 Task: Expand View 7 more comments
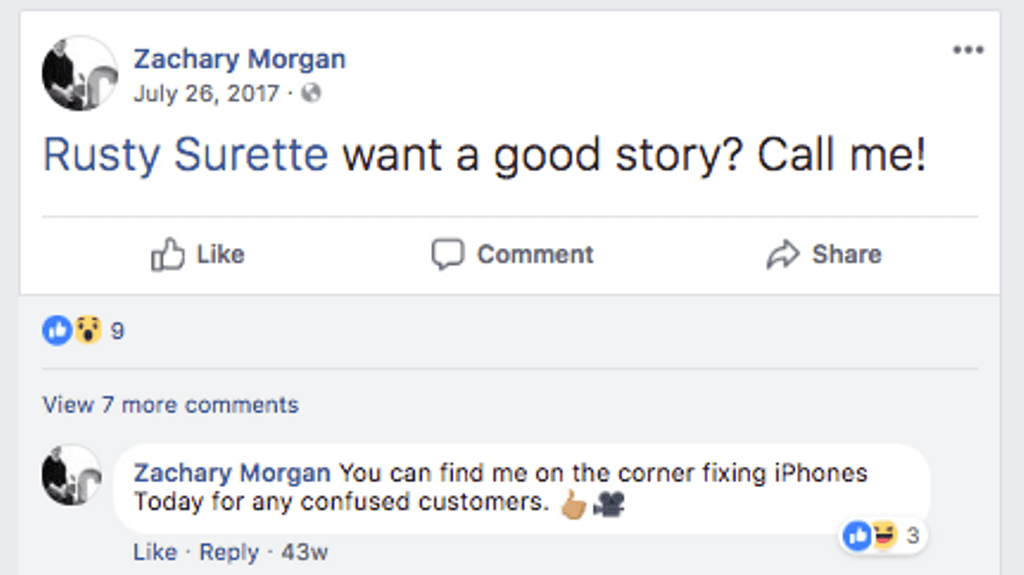(170, 405)
